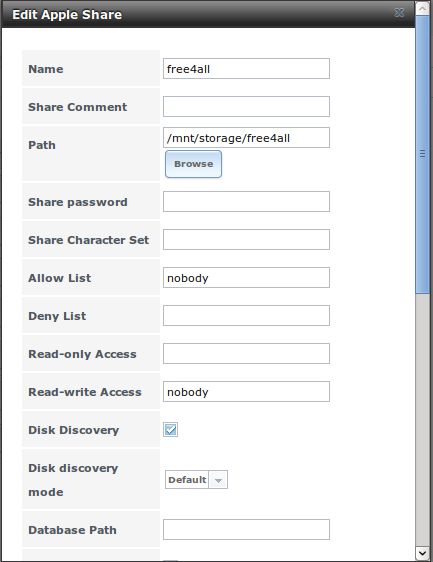Click the Allow List field containing nobody
This screenshot has height=562, width=433.
(x=246, y=277)
